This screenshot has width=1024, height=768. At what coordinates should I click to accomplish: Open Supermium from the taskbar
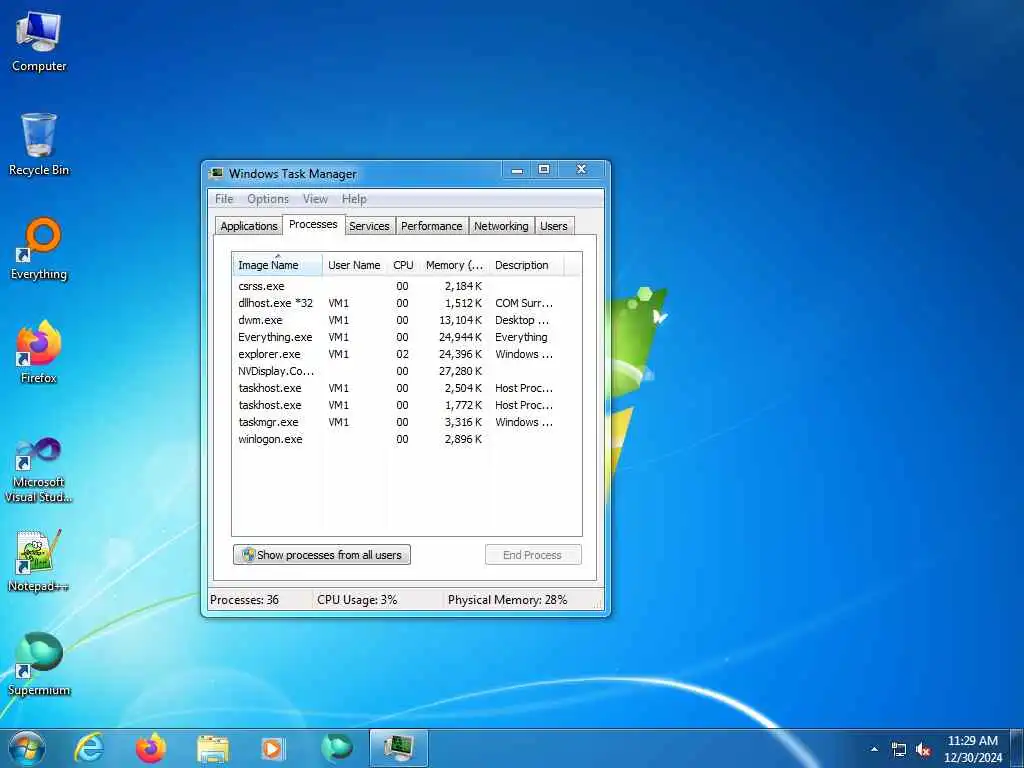pyautogui.click(x=337, y=748)
